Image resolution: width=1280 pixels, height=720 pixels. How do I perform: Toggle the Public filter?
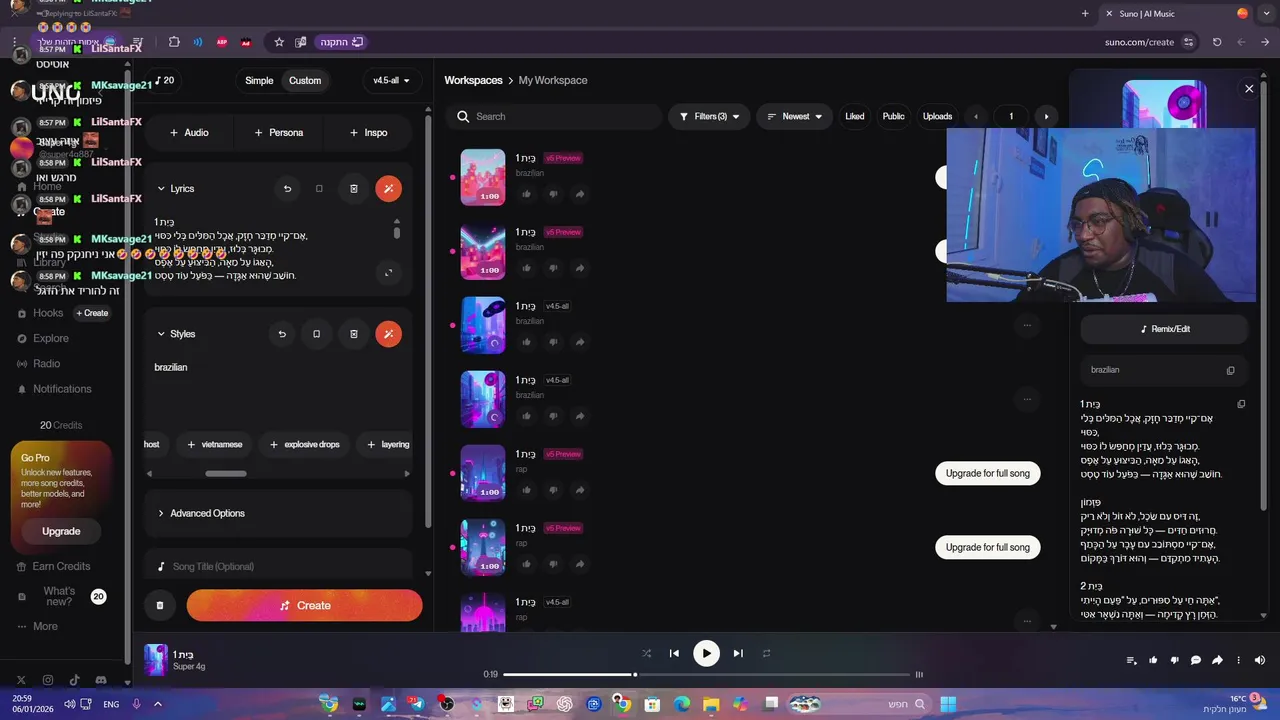[x=893, y=116]
